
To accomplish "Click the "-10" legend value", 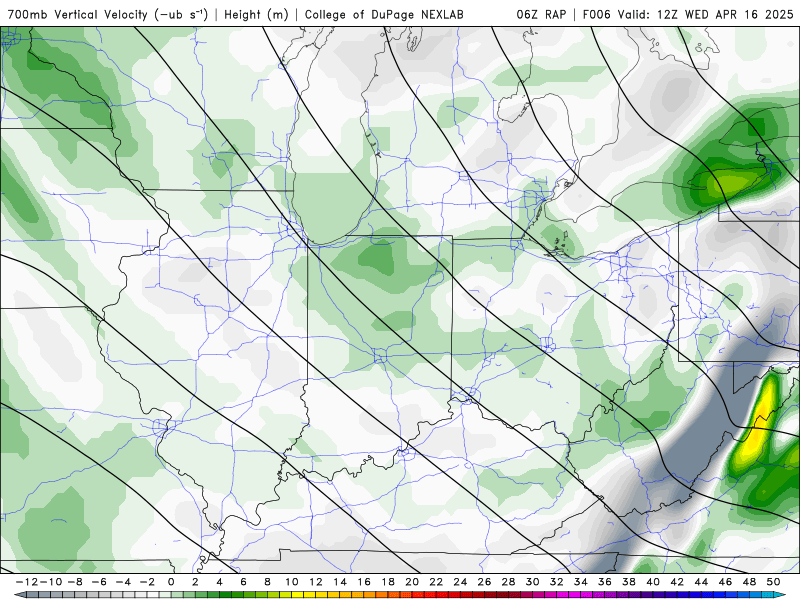I will tap(49, 582).
